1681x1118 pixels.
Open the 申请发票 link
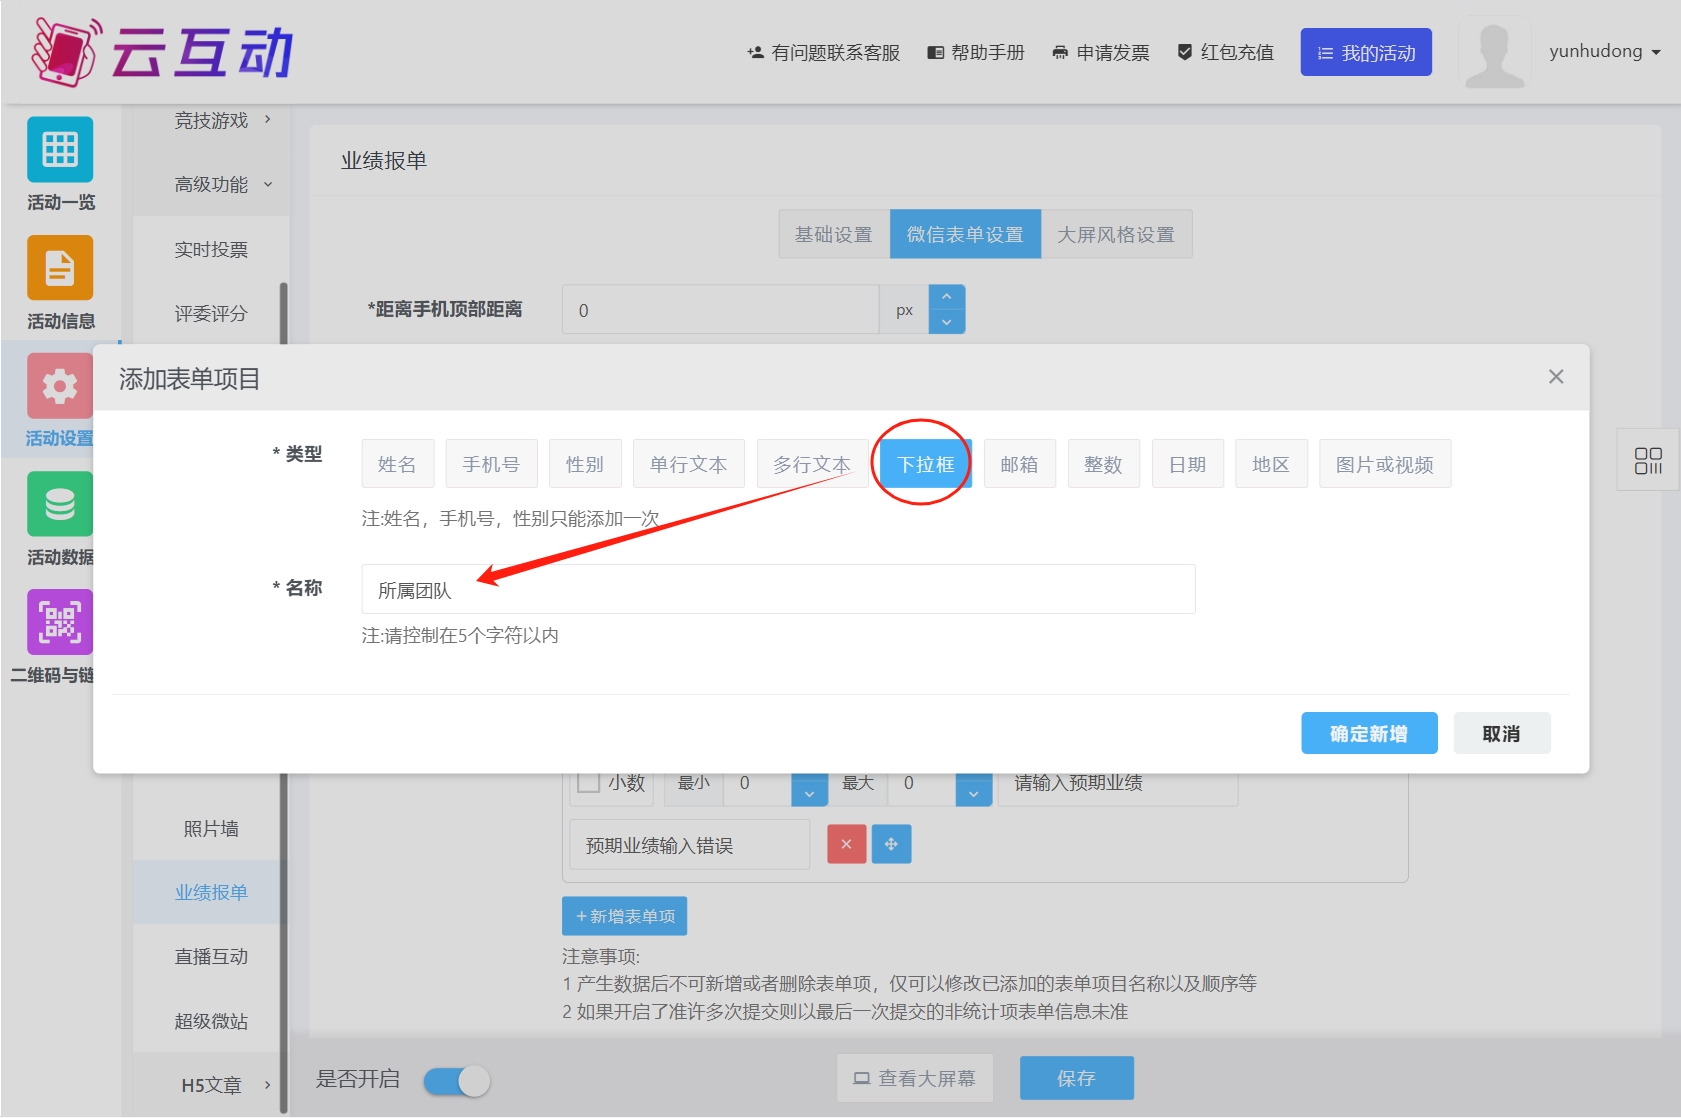[1101, 52]
